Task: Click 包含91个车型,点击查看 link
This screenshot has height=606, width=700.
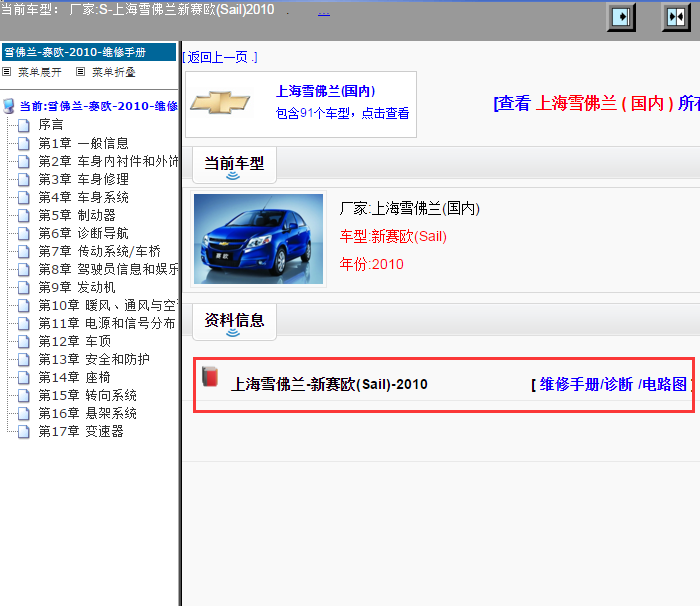Action: tap(342, 113)
